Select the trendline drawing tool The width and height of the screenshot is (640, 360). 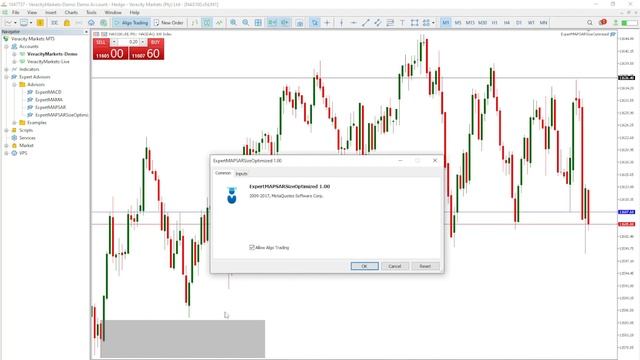point(366,23)
